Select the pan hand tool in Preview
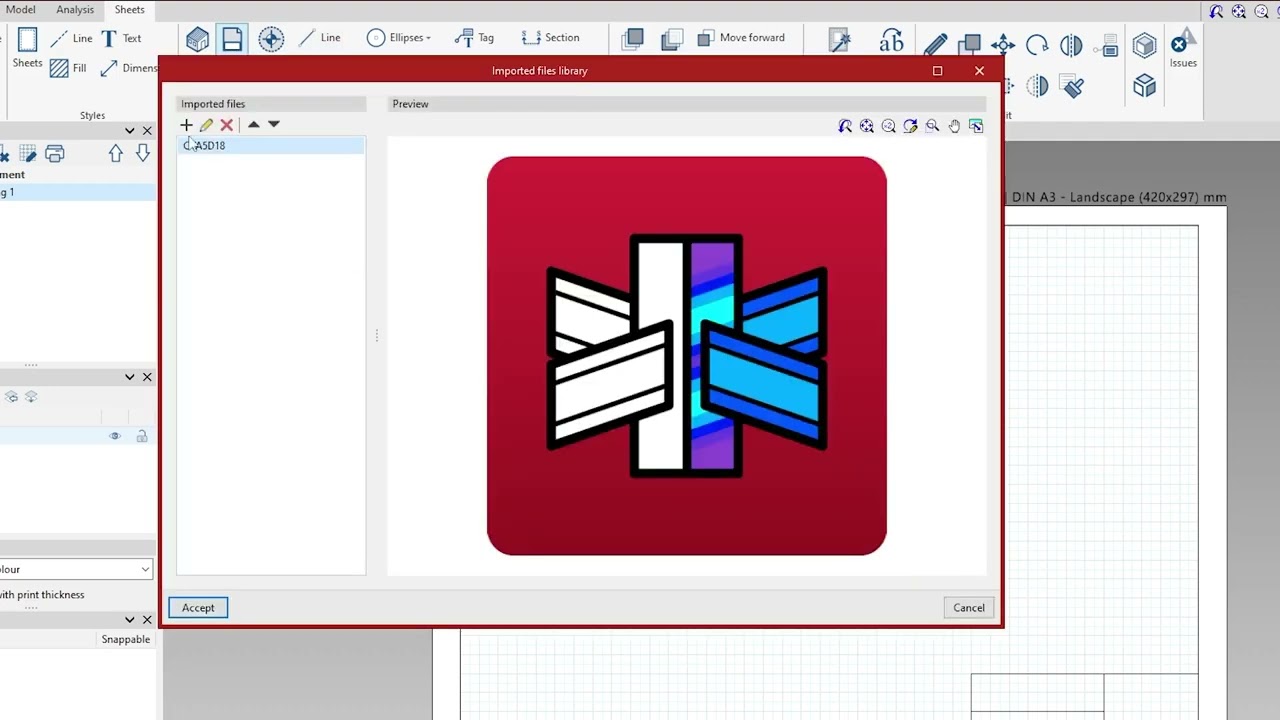Screen dimensions: 1280x720 tap(954, 126)
